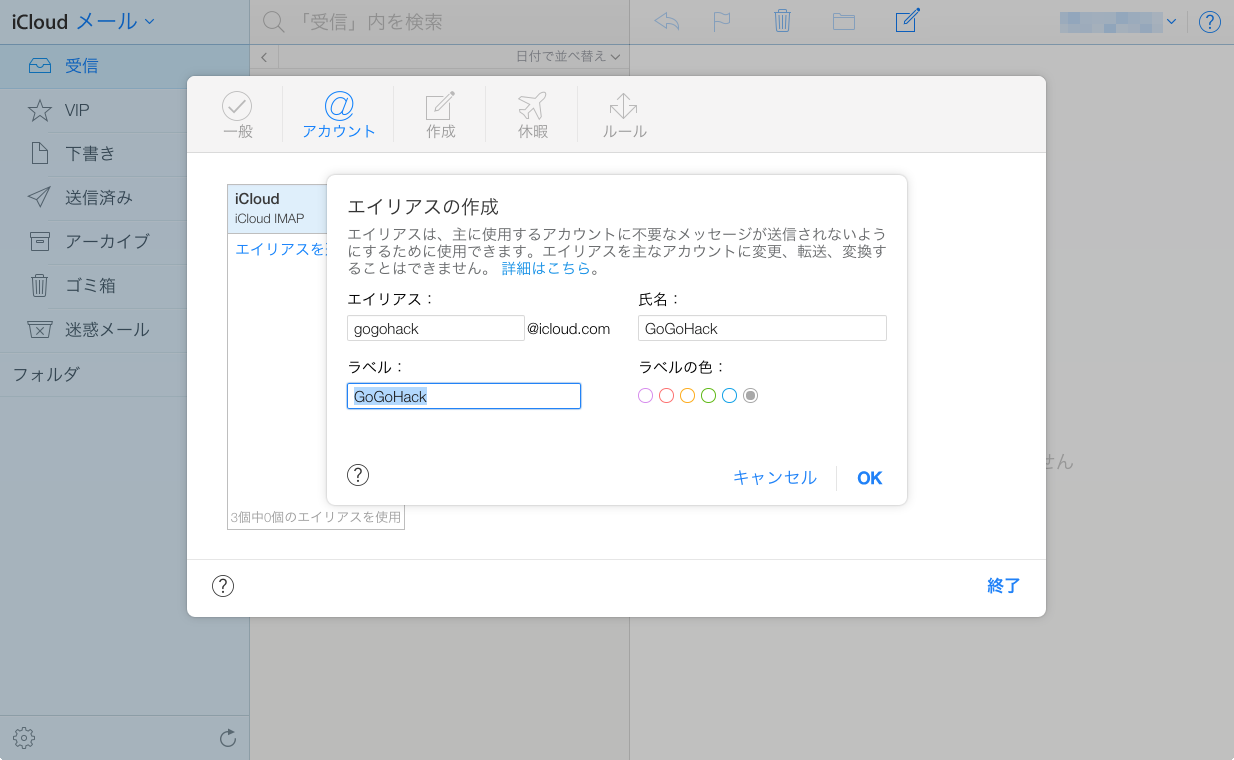Screen dimensions: 1234x760
Task: Confirm the alias with OK
Action: [870, 478]
